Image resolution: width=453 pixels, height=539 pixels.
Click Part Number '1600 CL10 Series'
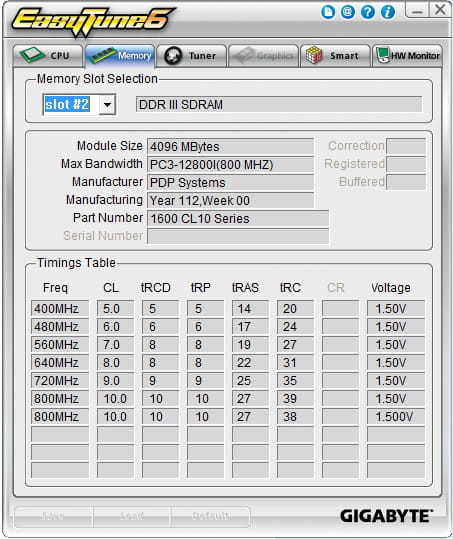click(238, 219)
